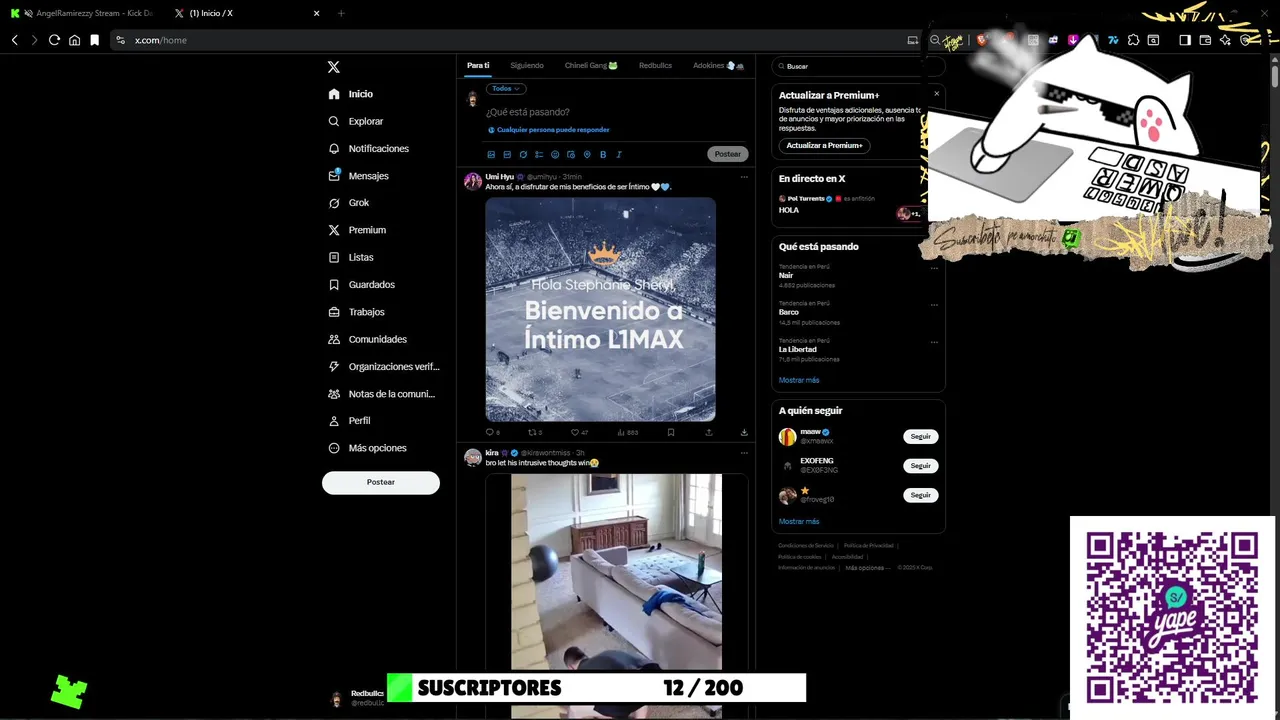This screenshot has width=1280, height=720.
Task: Show more trends via Mostrar más
Action: pyautogui.click(x=799, y=380)
